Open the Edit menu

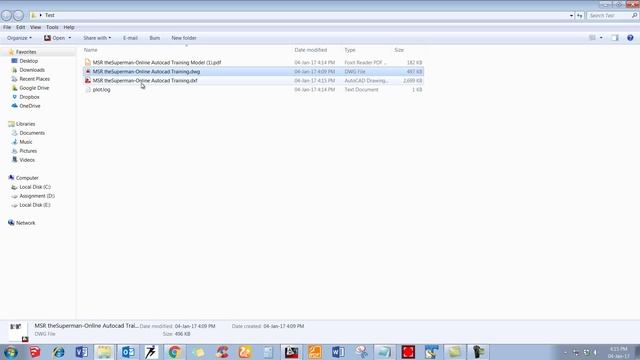[x=20, y=27]
